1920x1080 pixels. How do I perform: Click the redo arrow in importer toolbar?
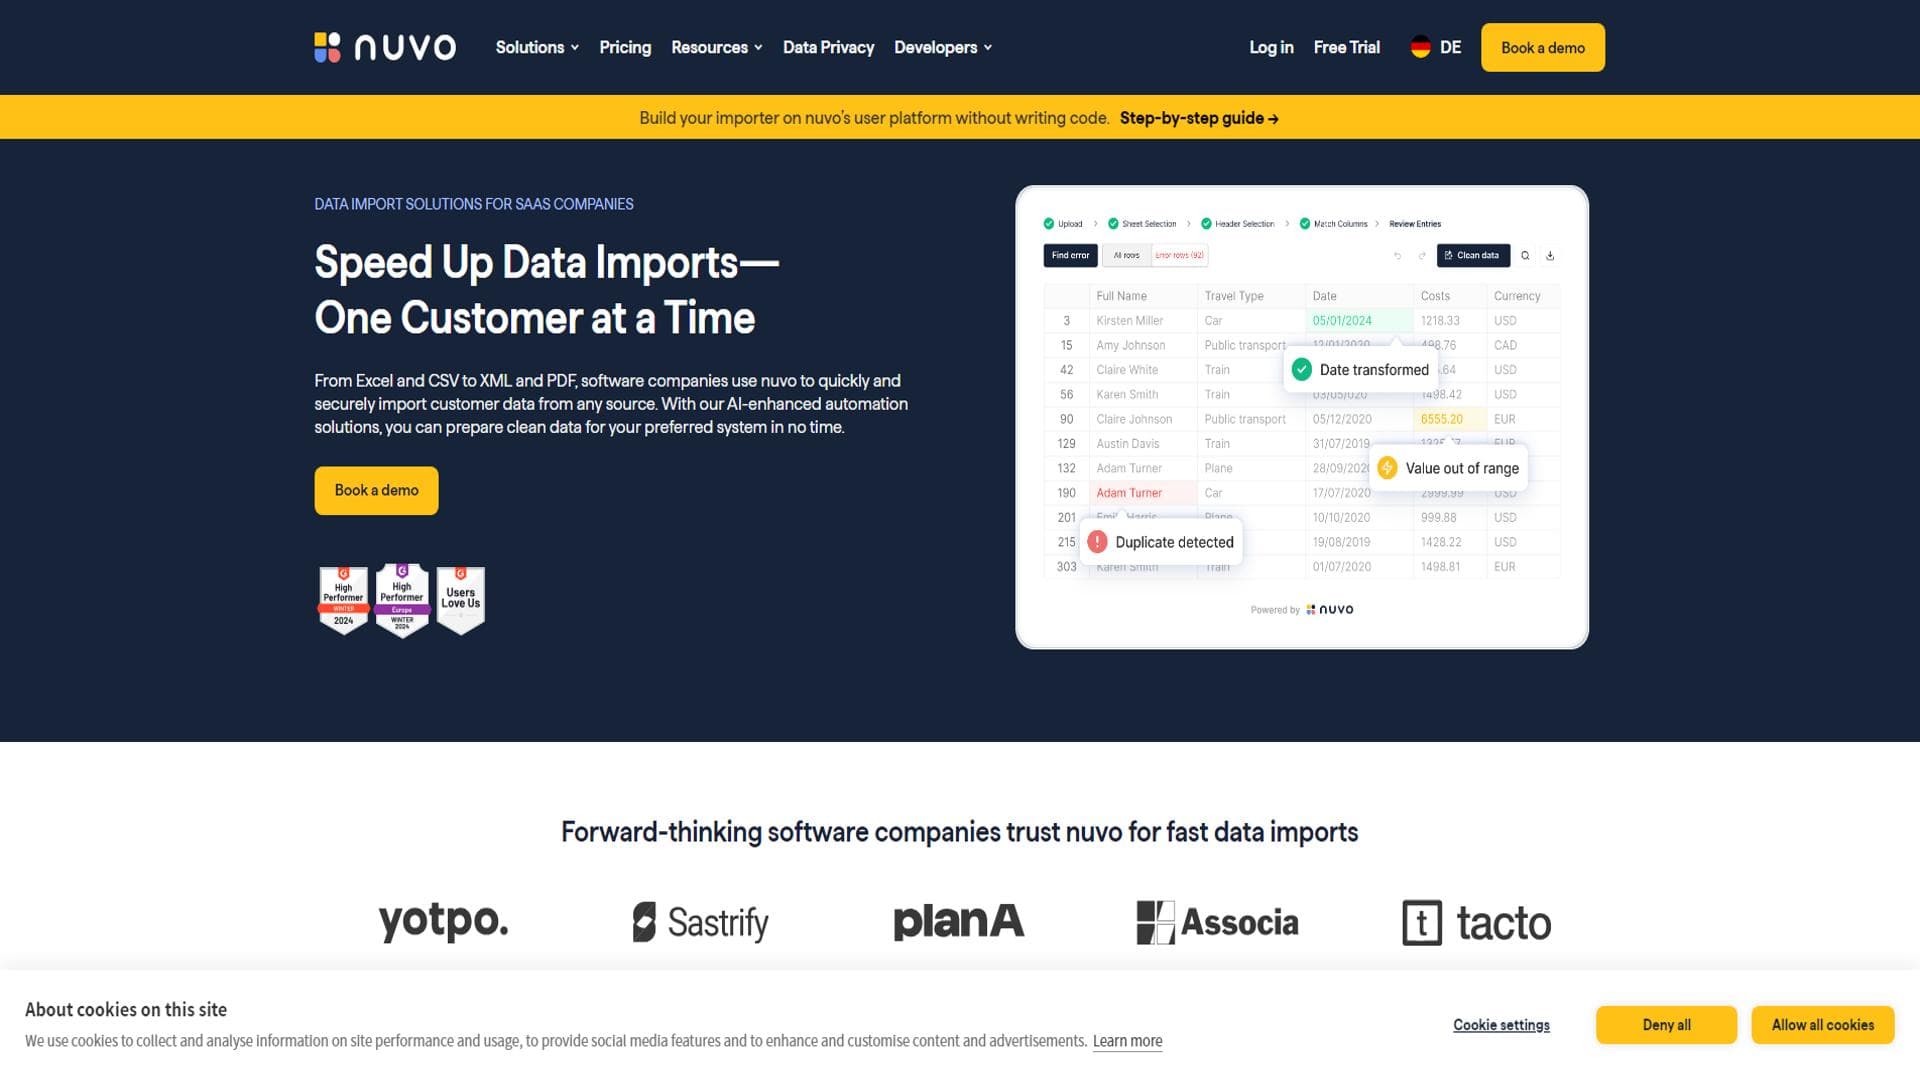coord(1422,256)
